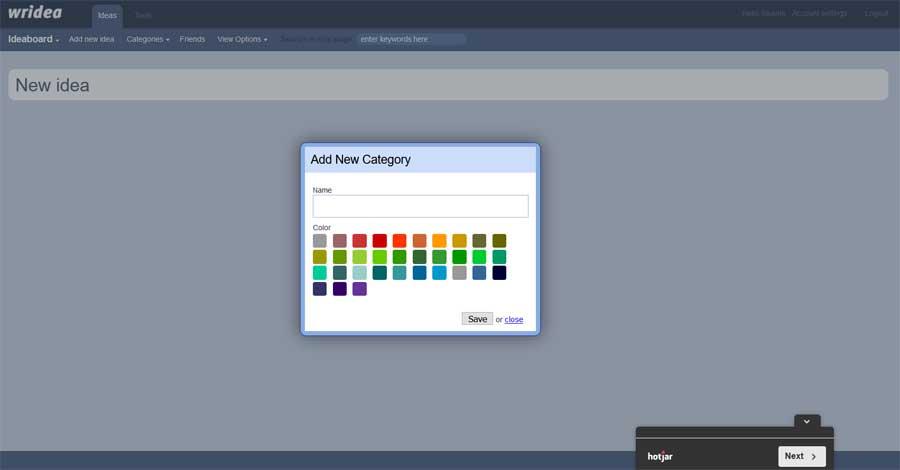Viewport: 900px width, 470px height.
Task: Pick the bright red color swatch
Action: pyautogui.click(x=379, y=240)
